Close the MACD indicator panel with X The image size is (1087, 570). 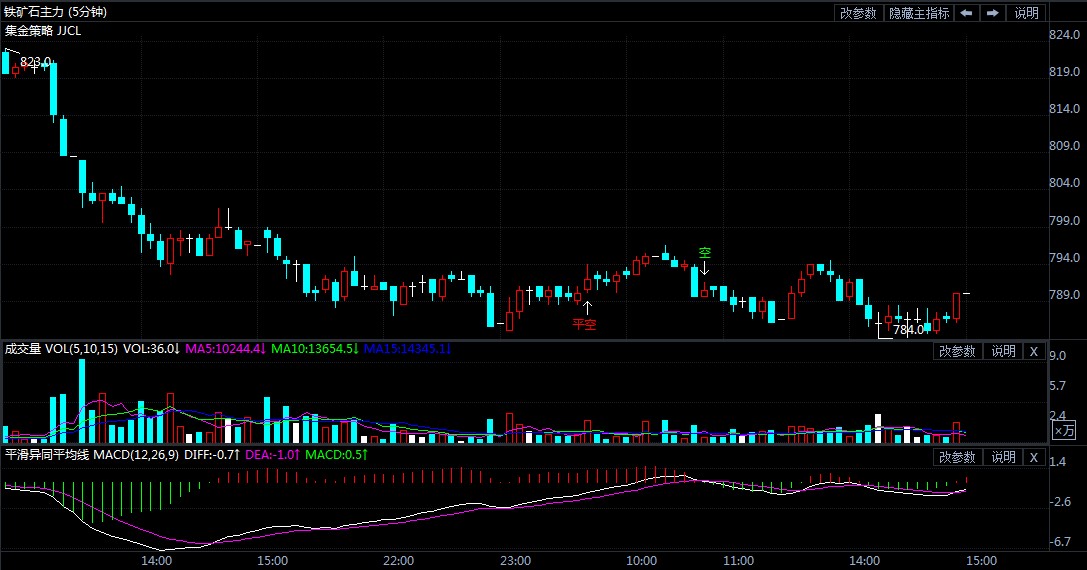1034,458
